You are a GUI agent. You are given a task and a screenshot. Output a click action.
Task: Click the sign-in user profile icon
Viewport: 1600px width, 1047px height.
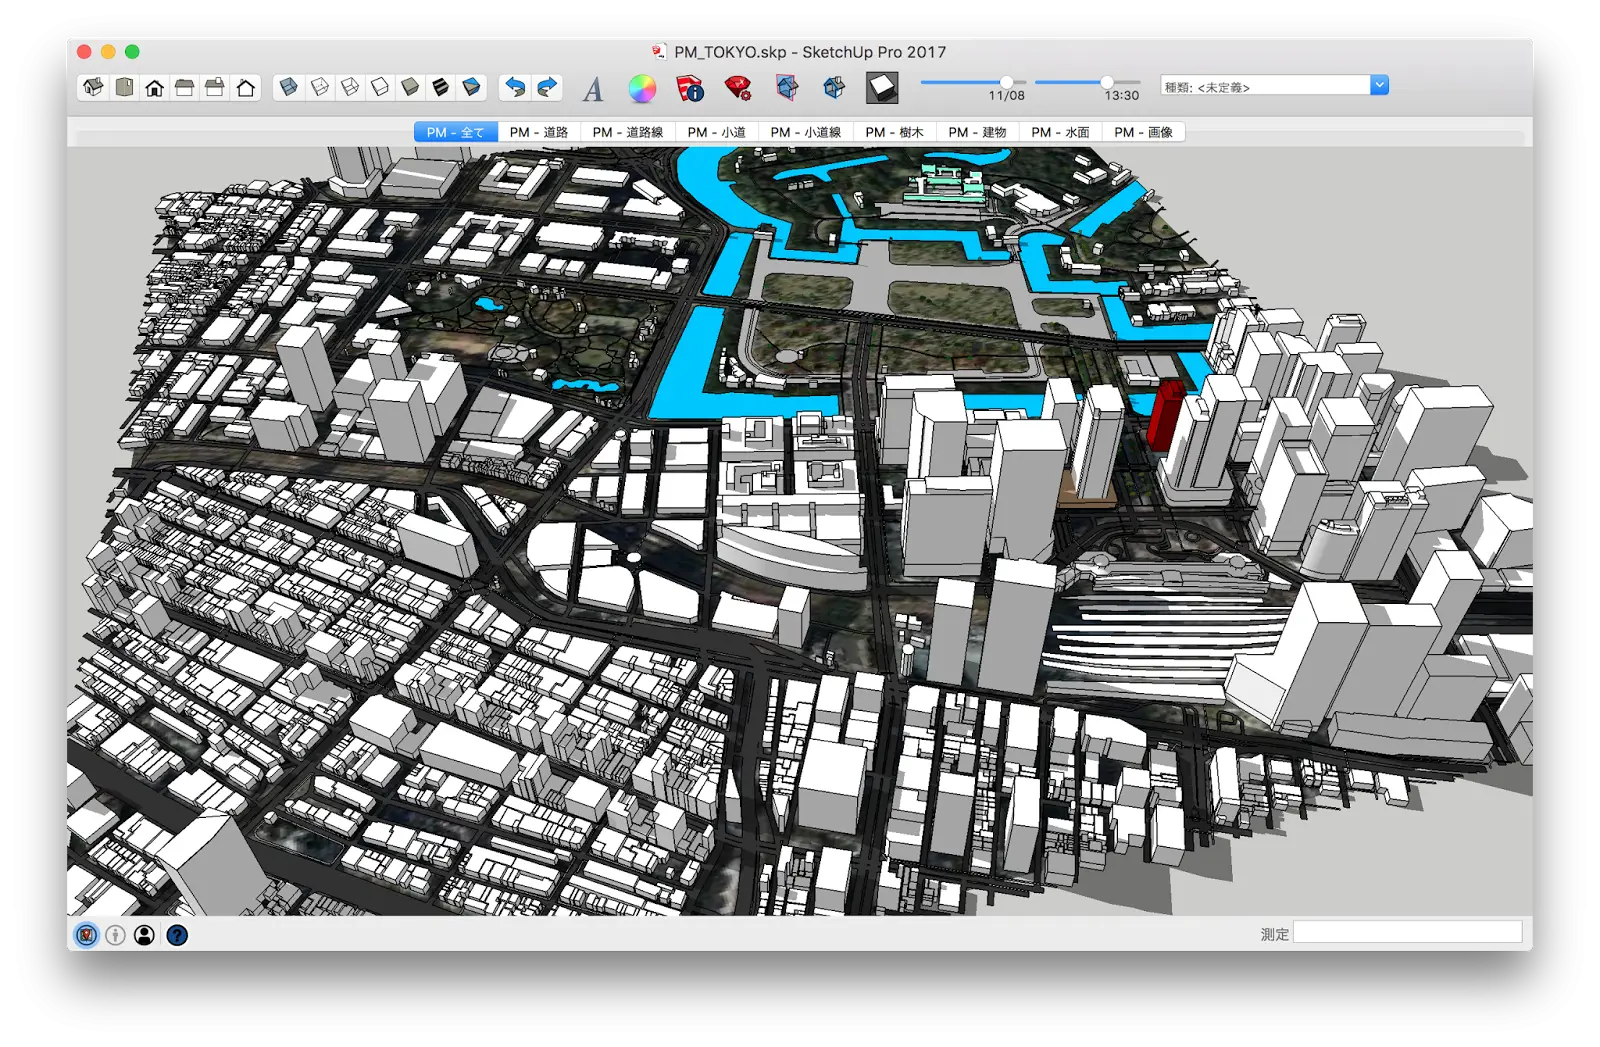(x=145, y=935)
